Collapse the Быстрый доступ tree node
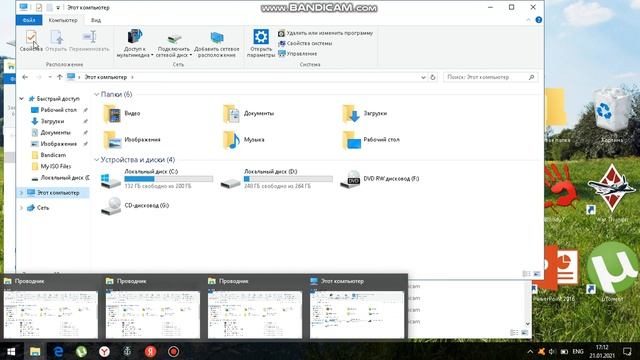 click(21, 99)
